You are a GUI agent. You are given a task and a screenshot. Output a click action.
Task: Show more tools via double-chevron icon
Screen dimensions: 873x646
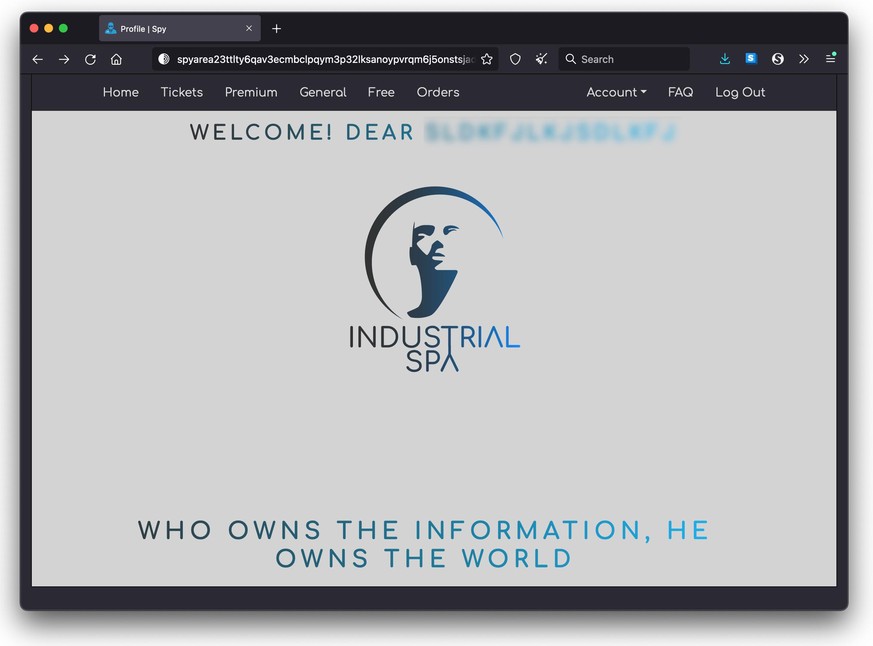(x=803, y=59)
